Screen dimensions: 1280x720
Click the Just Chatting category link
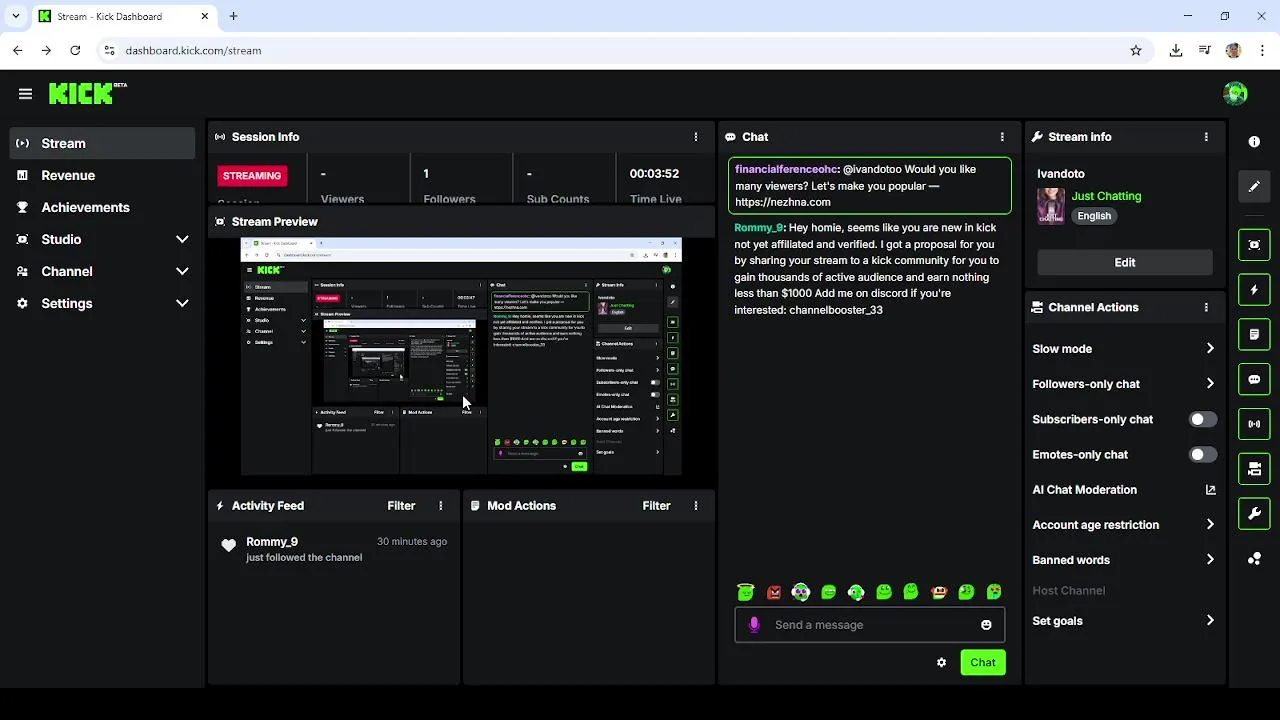[1106, 196]
